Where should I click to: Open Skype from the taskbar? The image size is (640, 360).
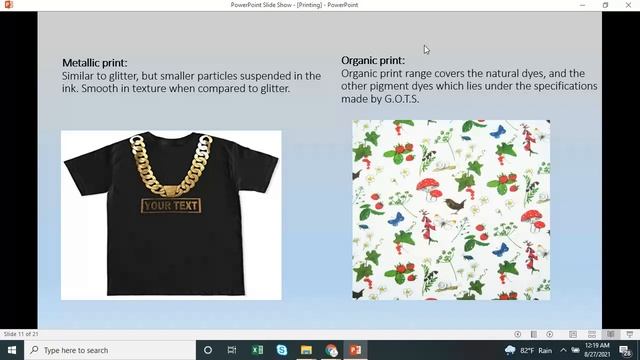[282, 350]
